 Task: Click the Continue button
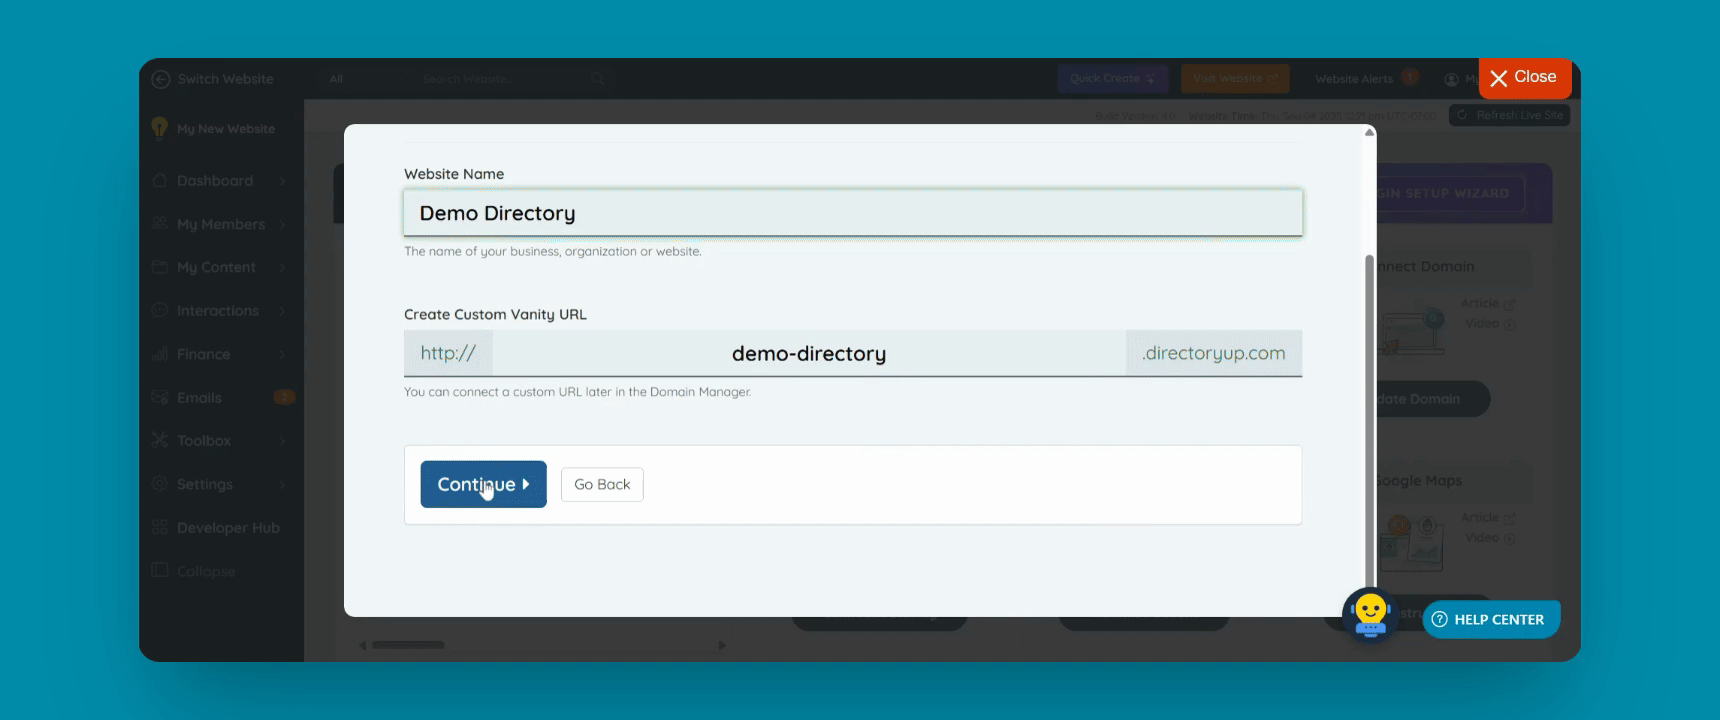pyautogui.click(x=483, y=484)
